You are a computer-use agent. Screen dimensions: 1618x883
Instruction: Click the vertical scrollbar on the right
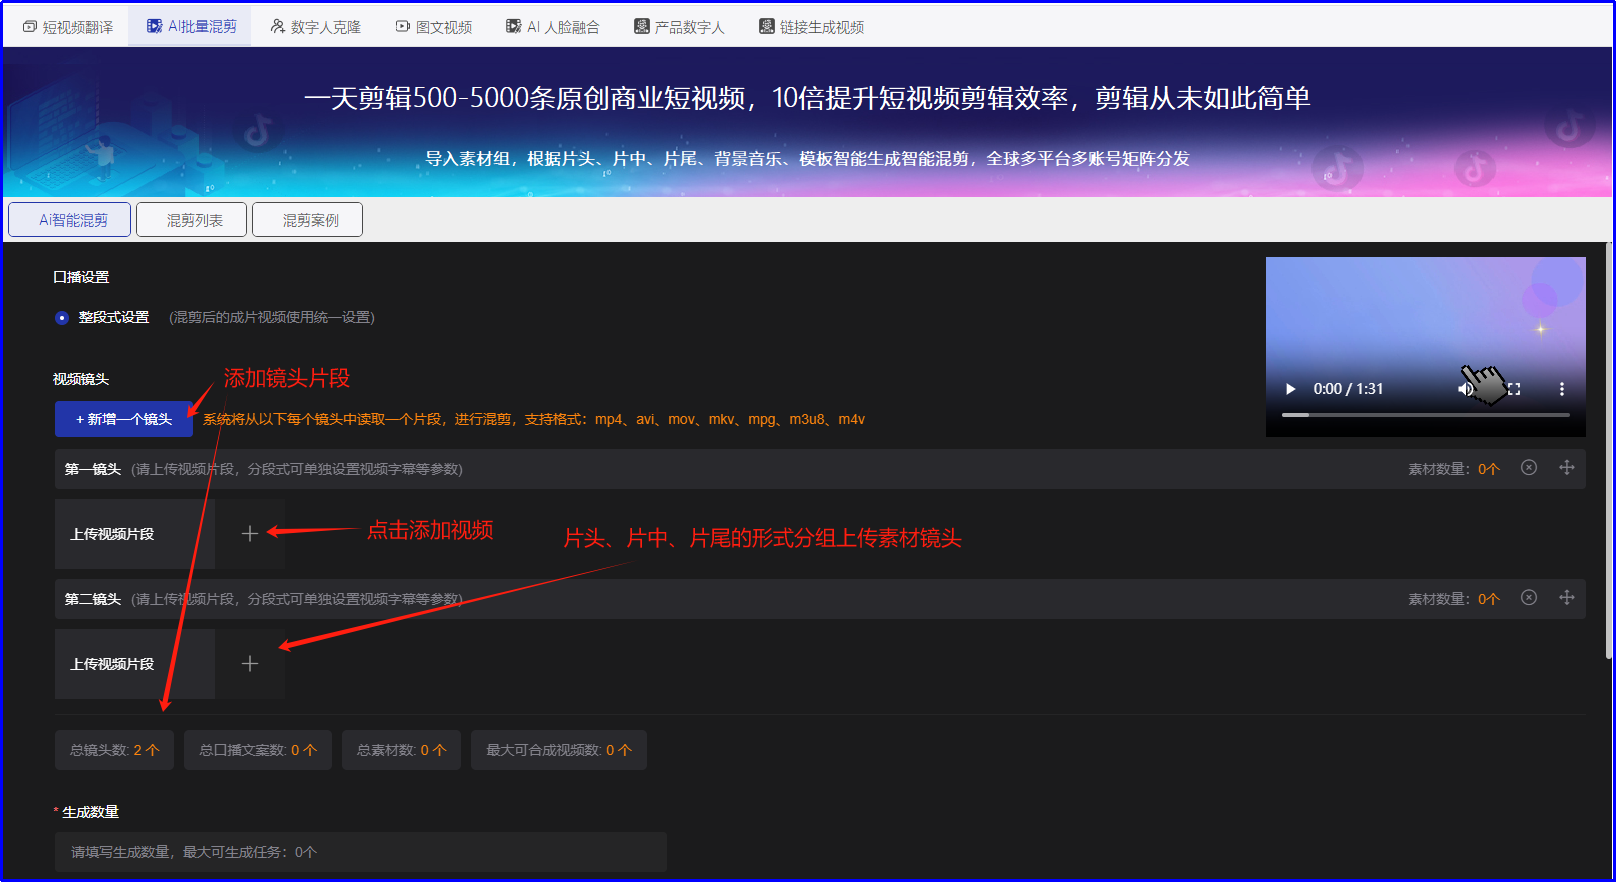tap(1608, 450)
